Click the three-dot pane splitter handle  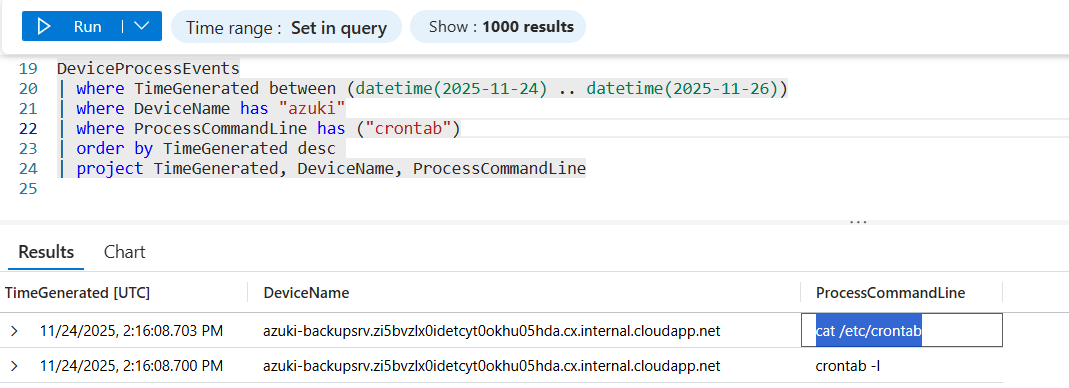(858, 222)
